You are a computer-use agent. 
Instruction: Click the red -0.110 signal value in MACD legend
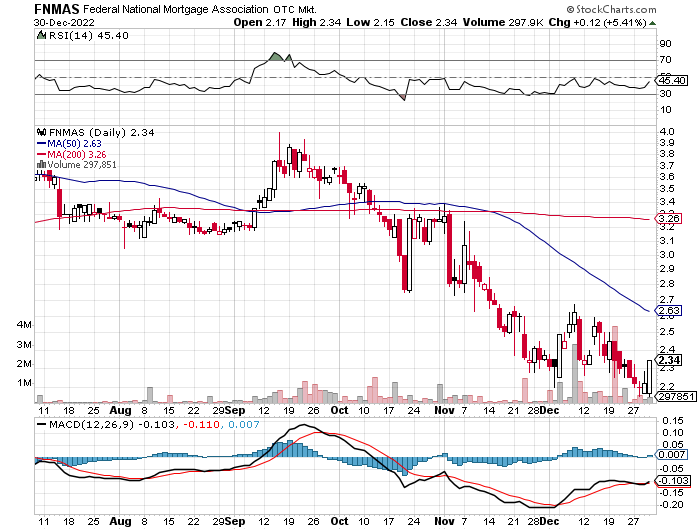click(x=200, y=425)
